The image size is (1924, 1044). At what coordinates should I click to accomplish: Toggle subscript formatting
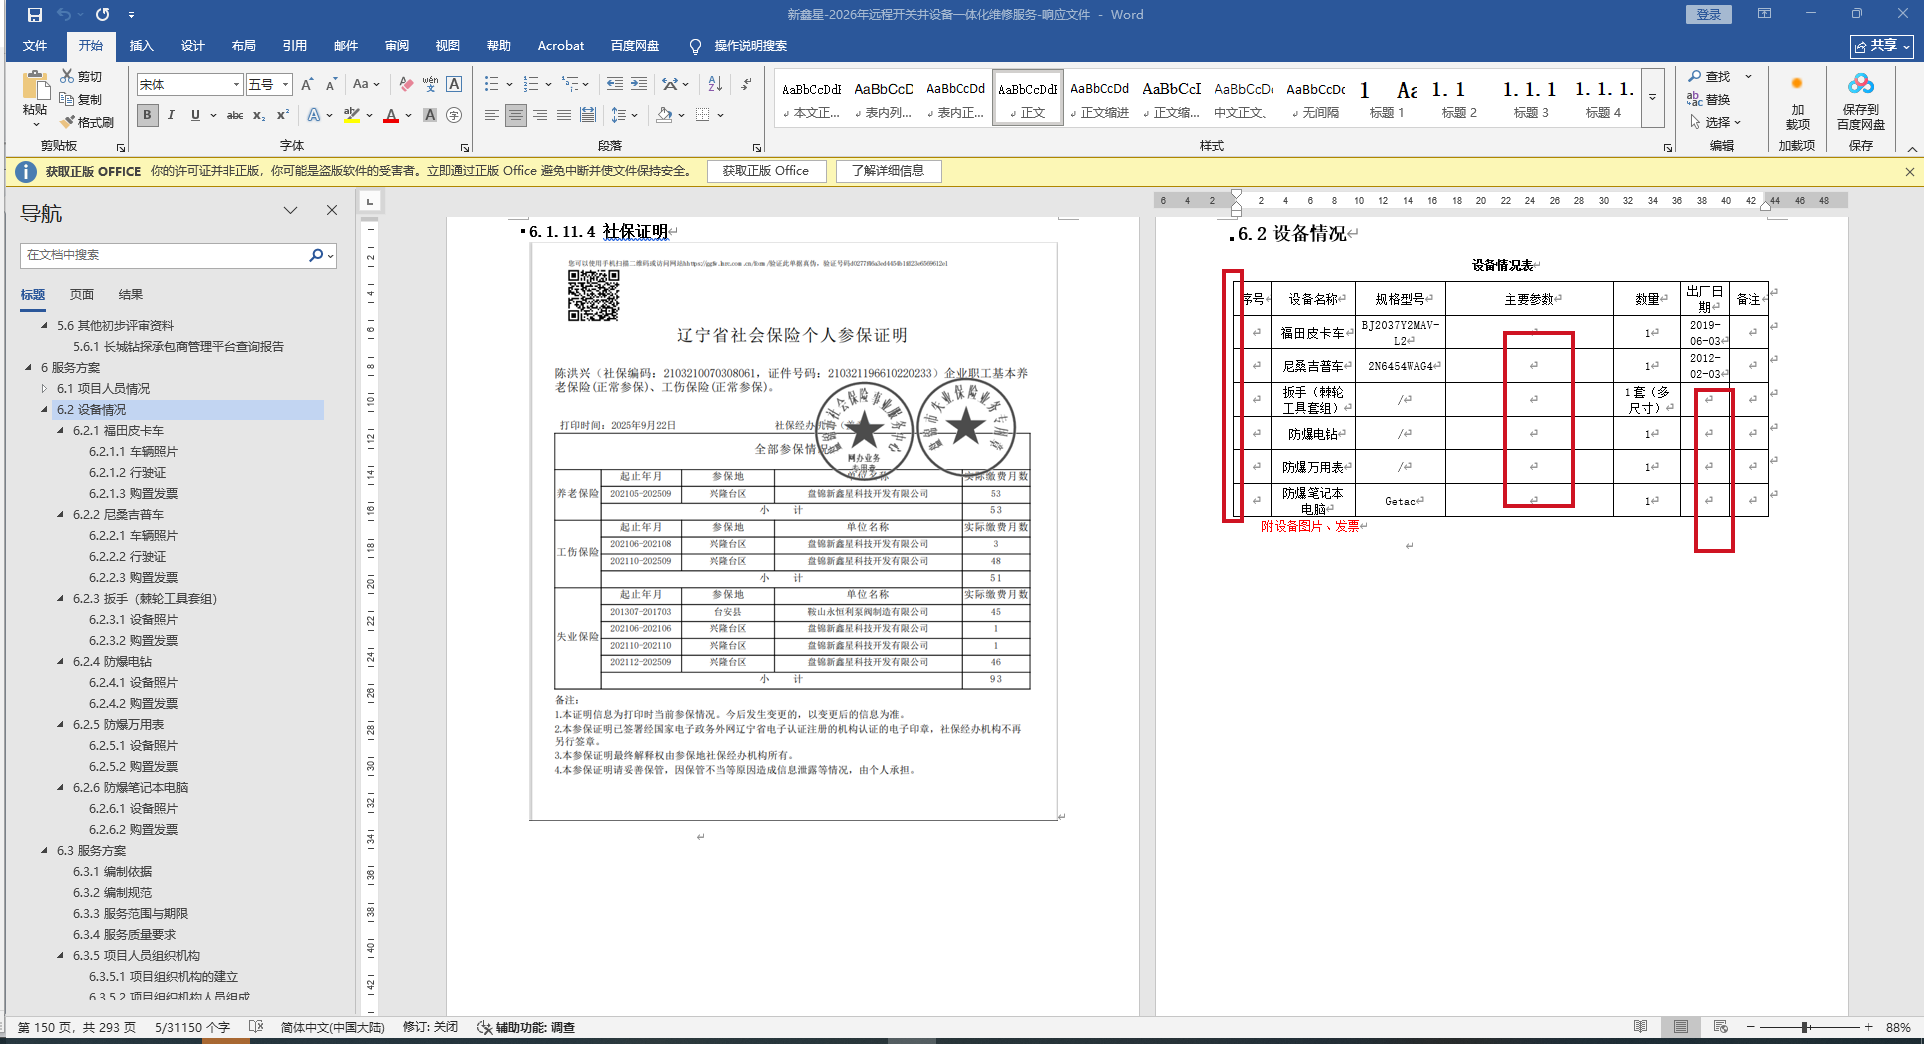[x=259, y=115]
